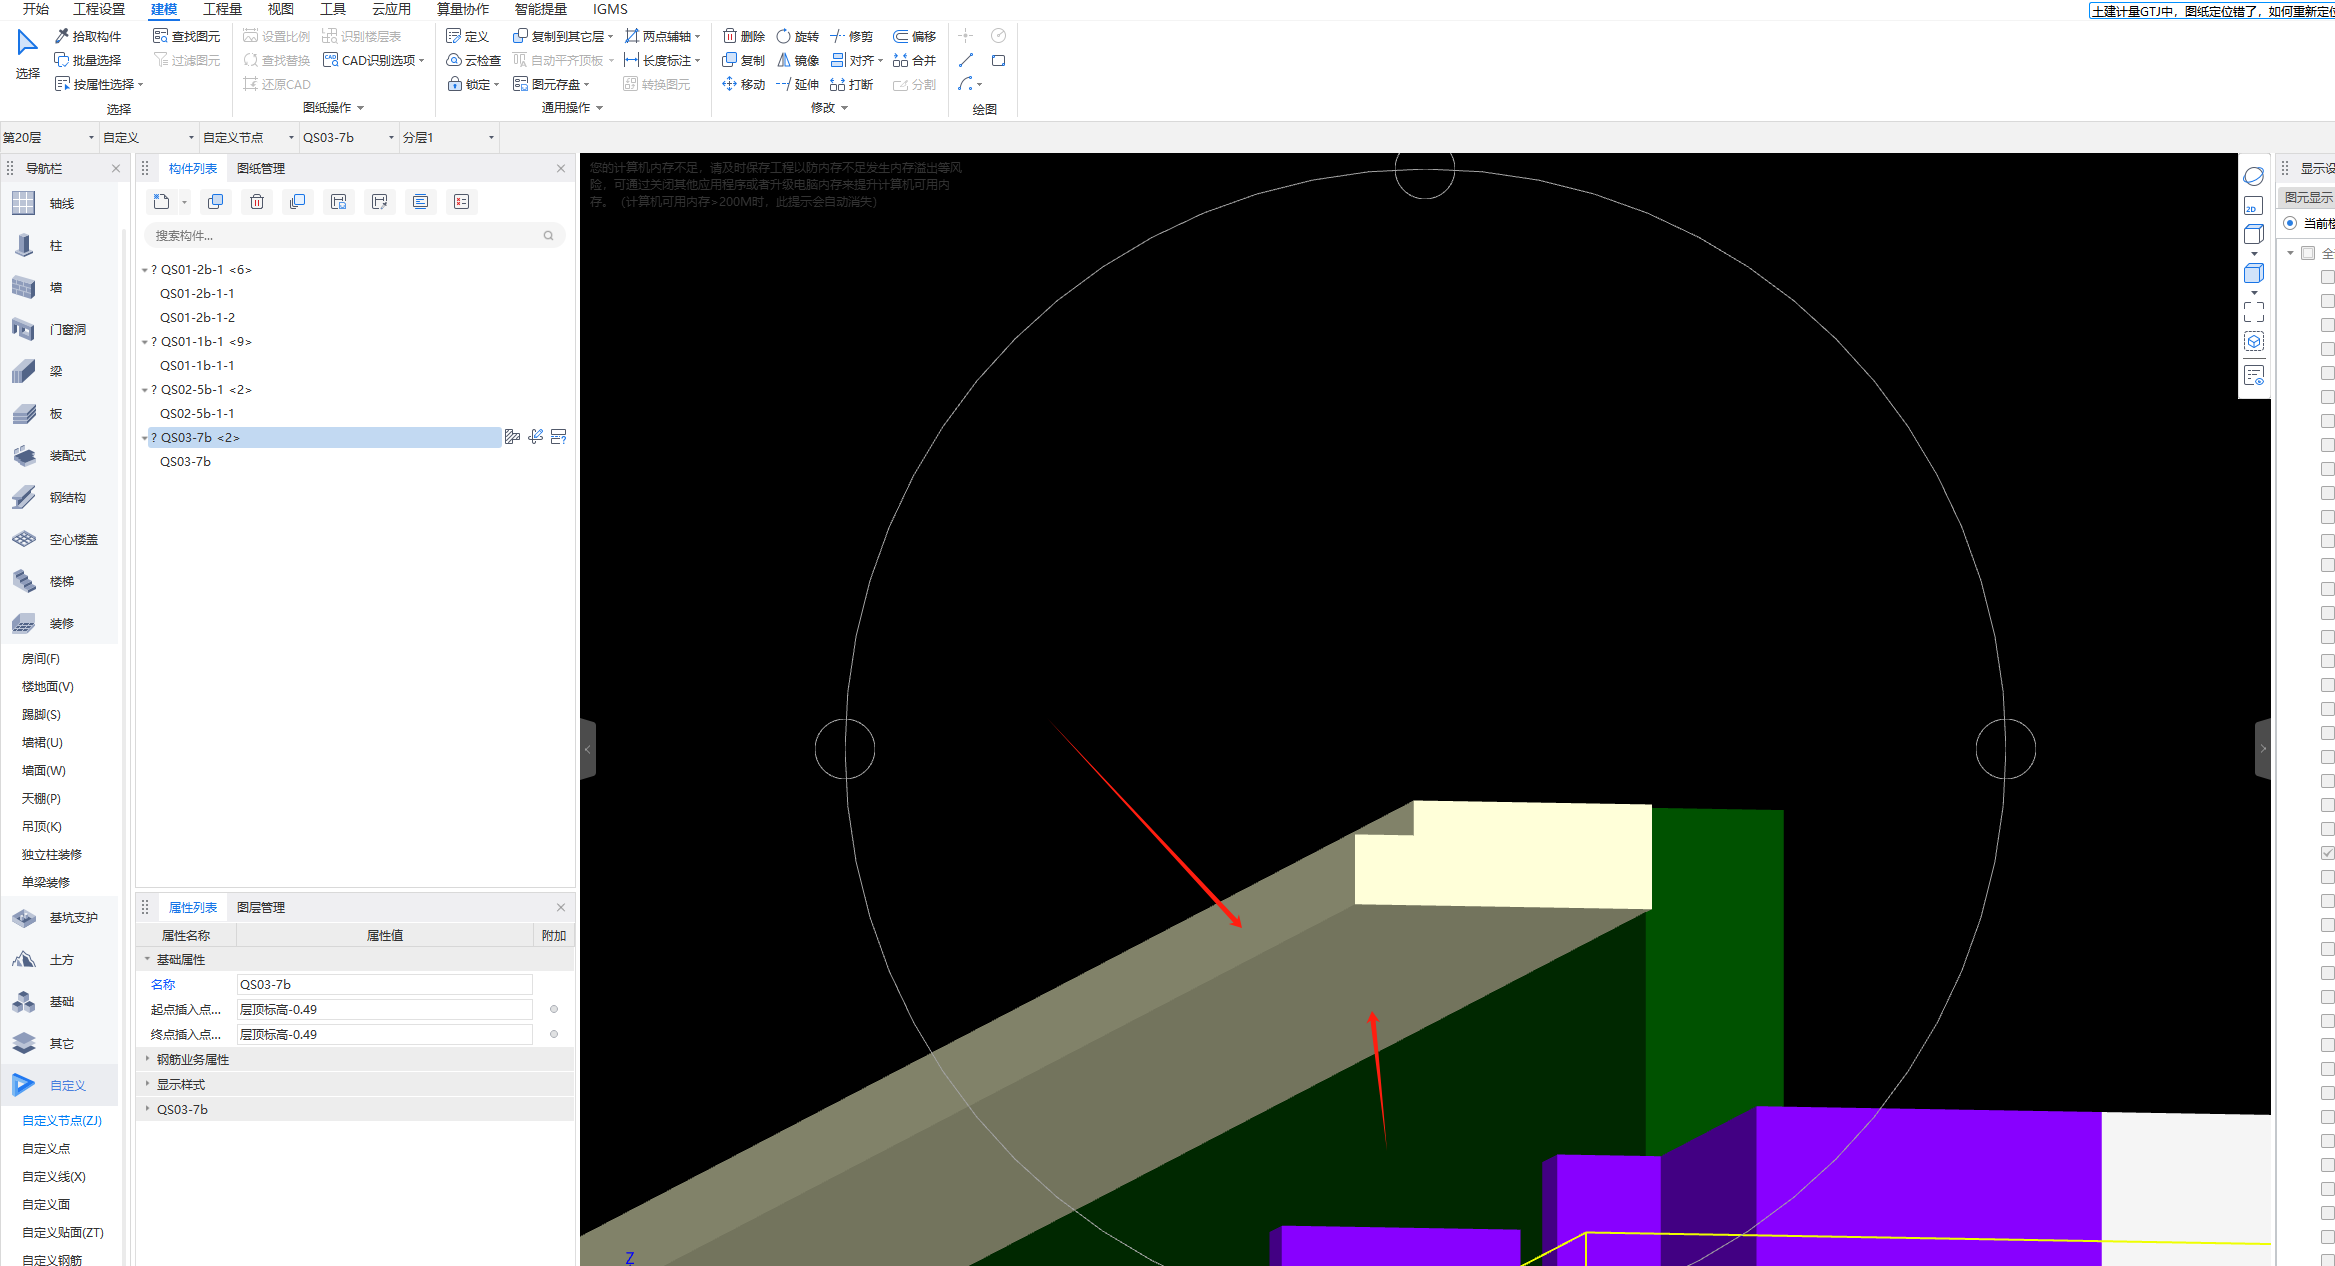Select the 打断 break tool

pos(852,84)
